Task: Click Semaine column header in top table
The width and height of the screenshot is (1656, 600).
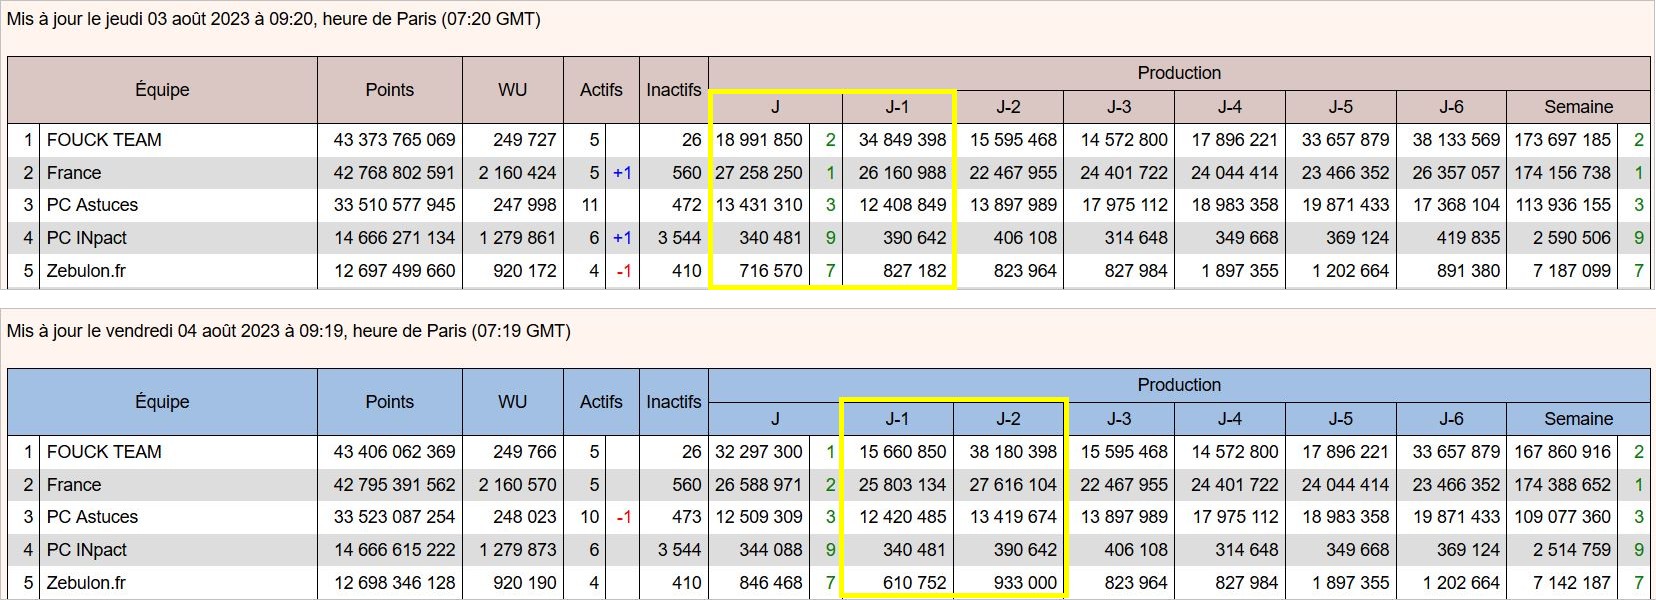Action: pos(1578,107)
